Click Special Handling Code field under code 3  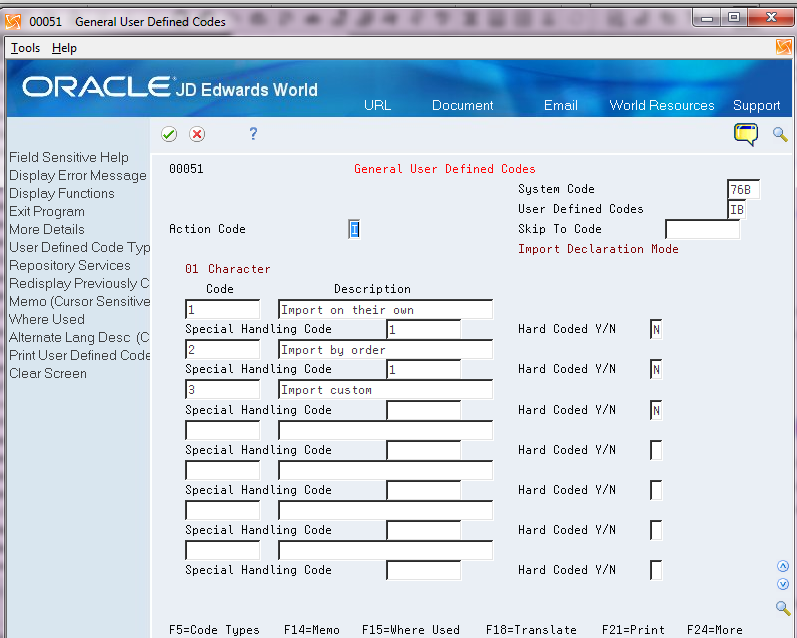coord(423,410)
